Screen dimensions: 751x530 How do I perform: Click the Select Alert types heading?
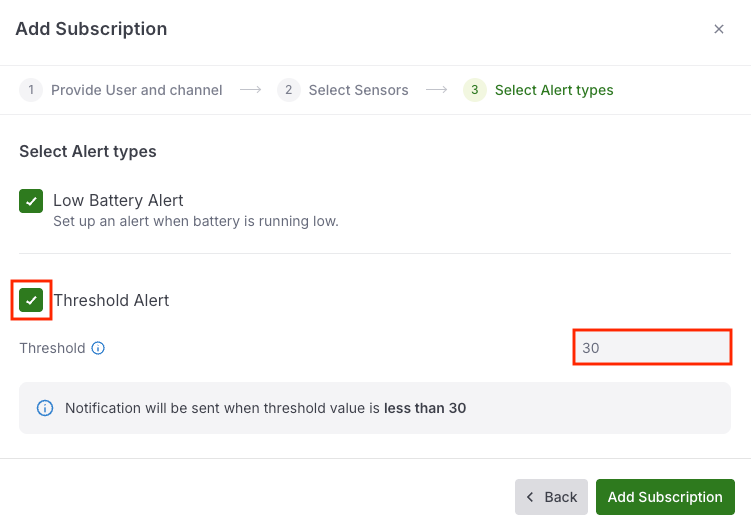click(x=88, y=151)
